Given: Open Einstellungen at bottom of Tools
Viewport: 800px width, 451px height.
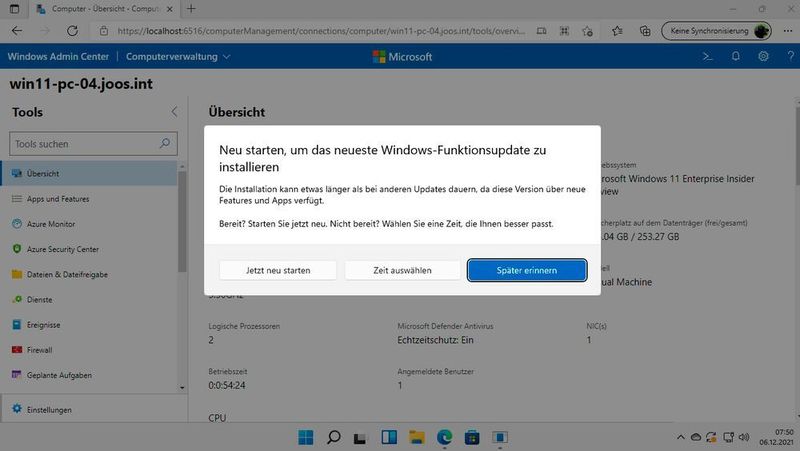Looking at the screenshot, I should point(94,410).
